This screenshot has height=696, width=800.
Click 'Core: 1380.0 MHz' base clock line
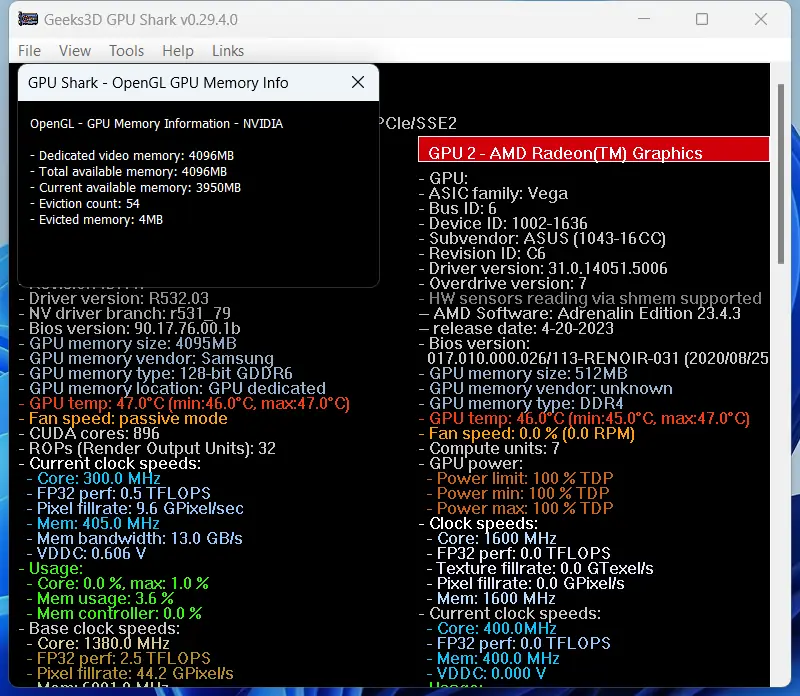click(x=98, y=644)
